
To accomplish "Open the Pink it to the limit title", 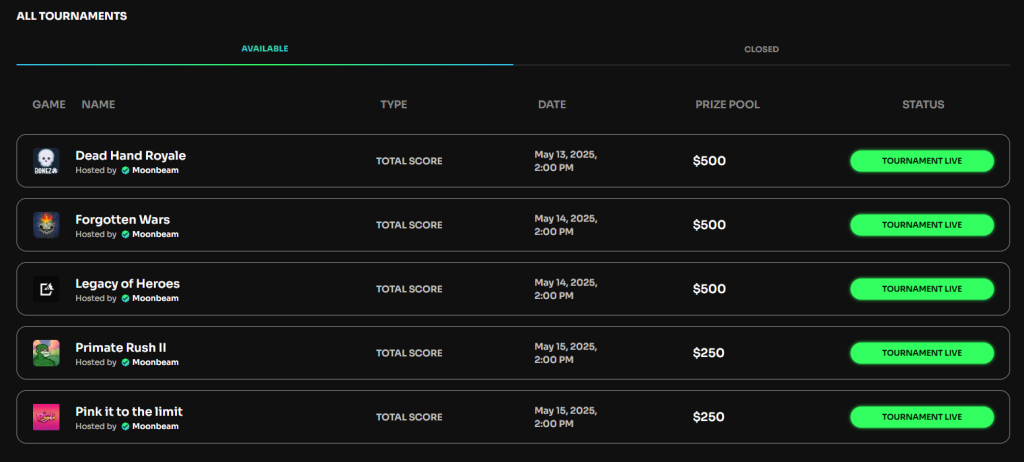I will 129,412.
